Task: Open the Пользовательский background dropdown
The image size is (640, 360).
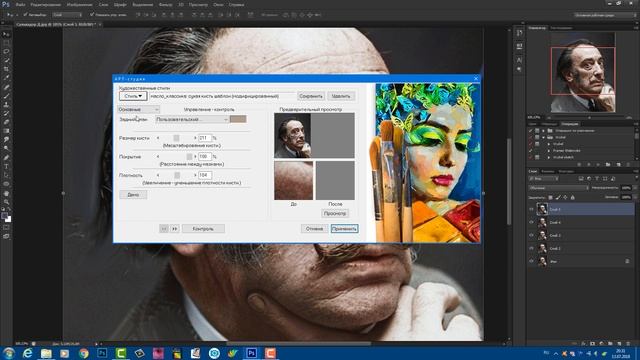Action: coord(191,119)
